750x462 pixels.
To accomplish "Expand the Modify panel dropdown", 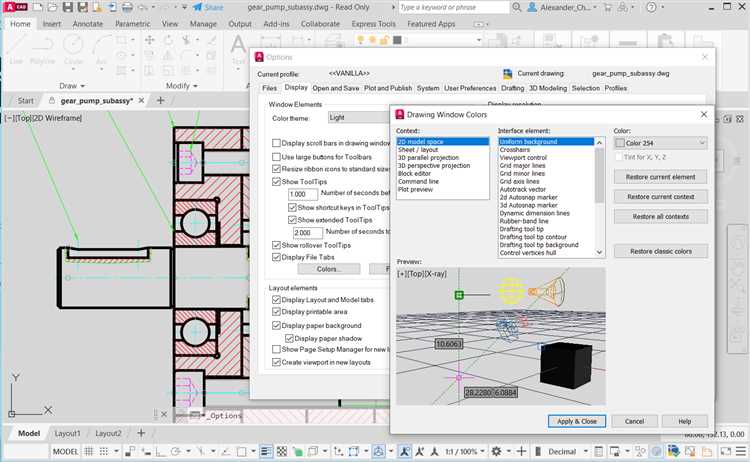I will point(182,86).
